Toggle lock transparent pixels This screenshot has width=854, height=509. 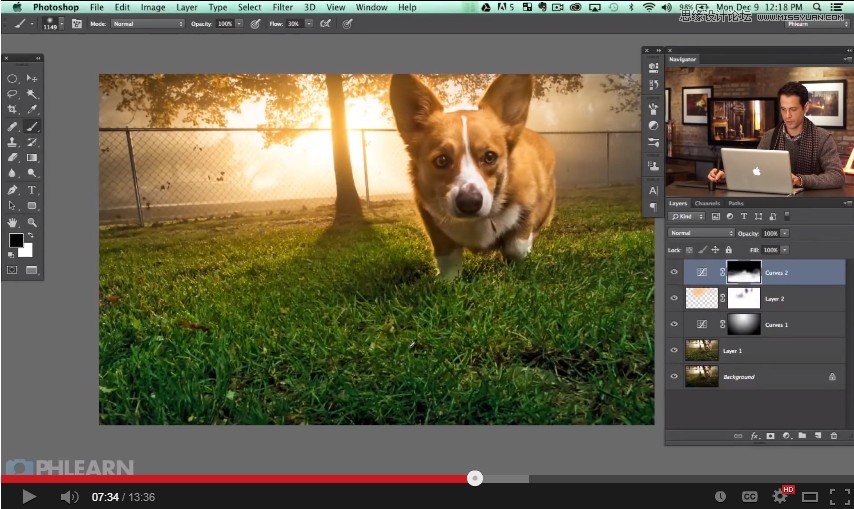tap(690, 250)
